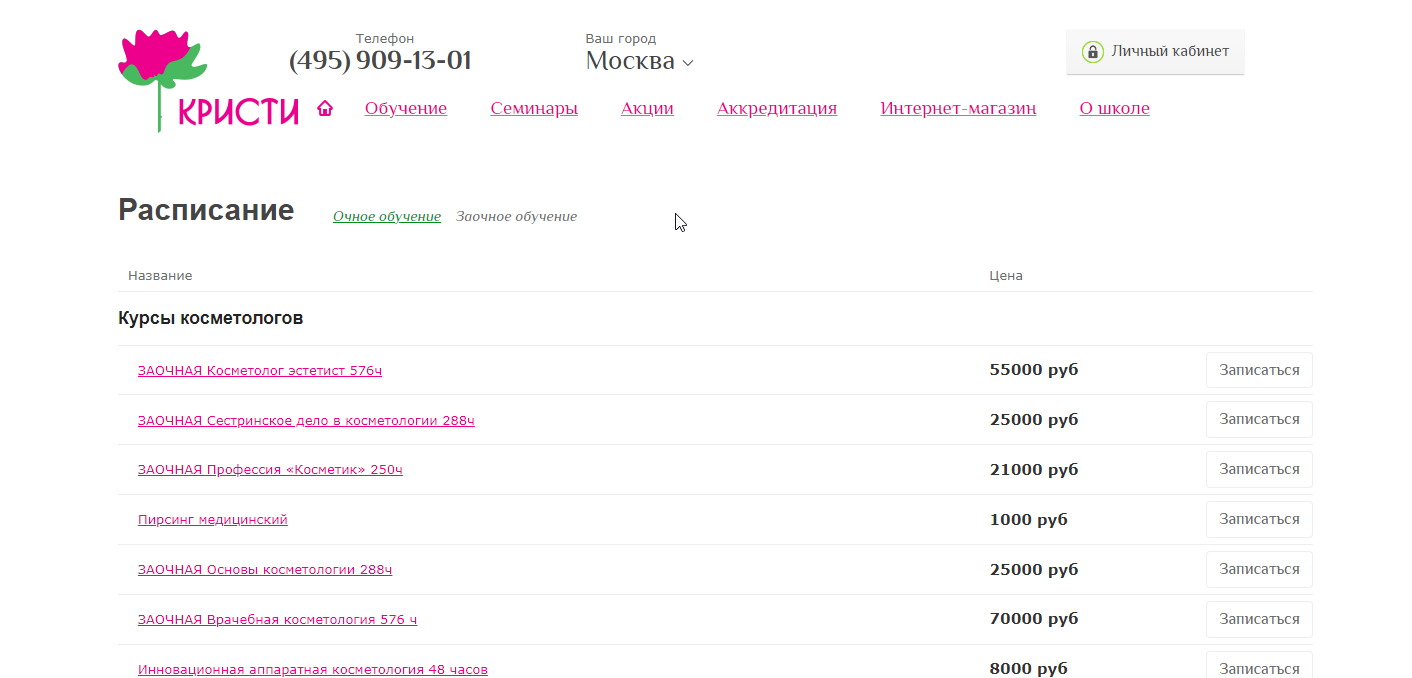This screenshot has width=1412, height=678.
Task: Open ЗАОЧНАЯ Основы косметологии 288ч link
Action: [265, 570]
